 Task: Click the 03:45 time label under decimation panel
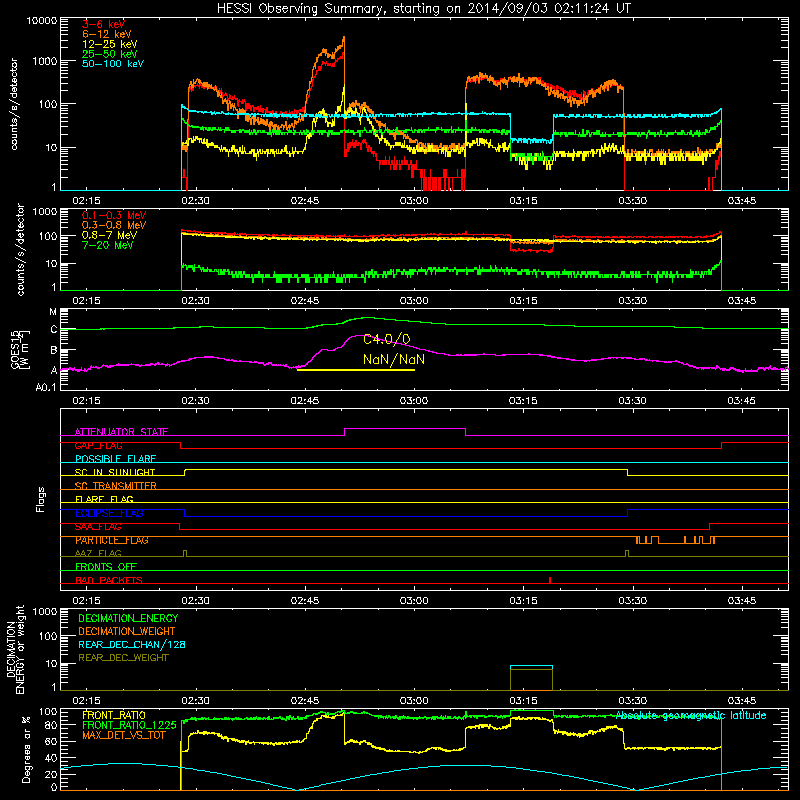(x=742, y=701)
